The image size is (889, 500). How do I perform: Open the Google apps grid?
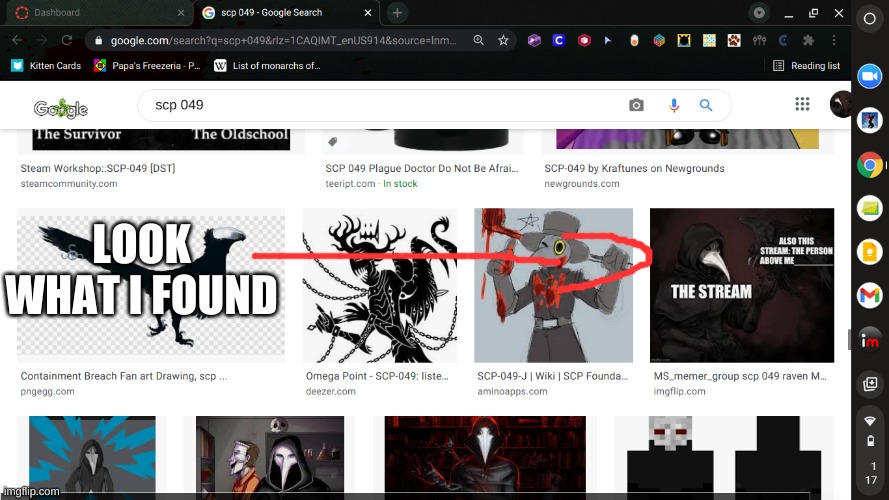[x=802, y=105]
